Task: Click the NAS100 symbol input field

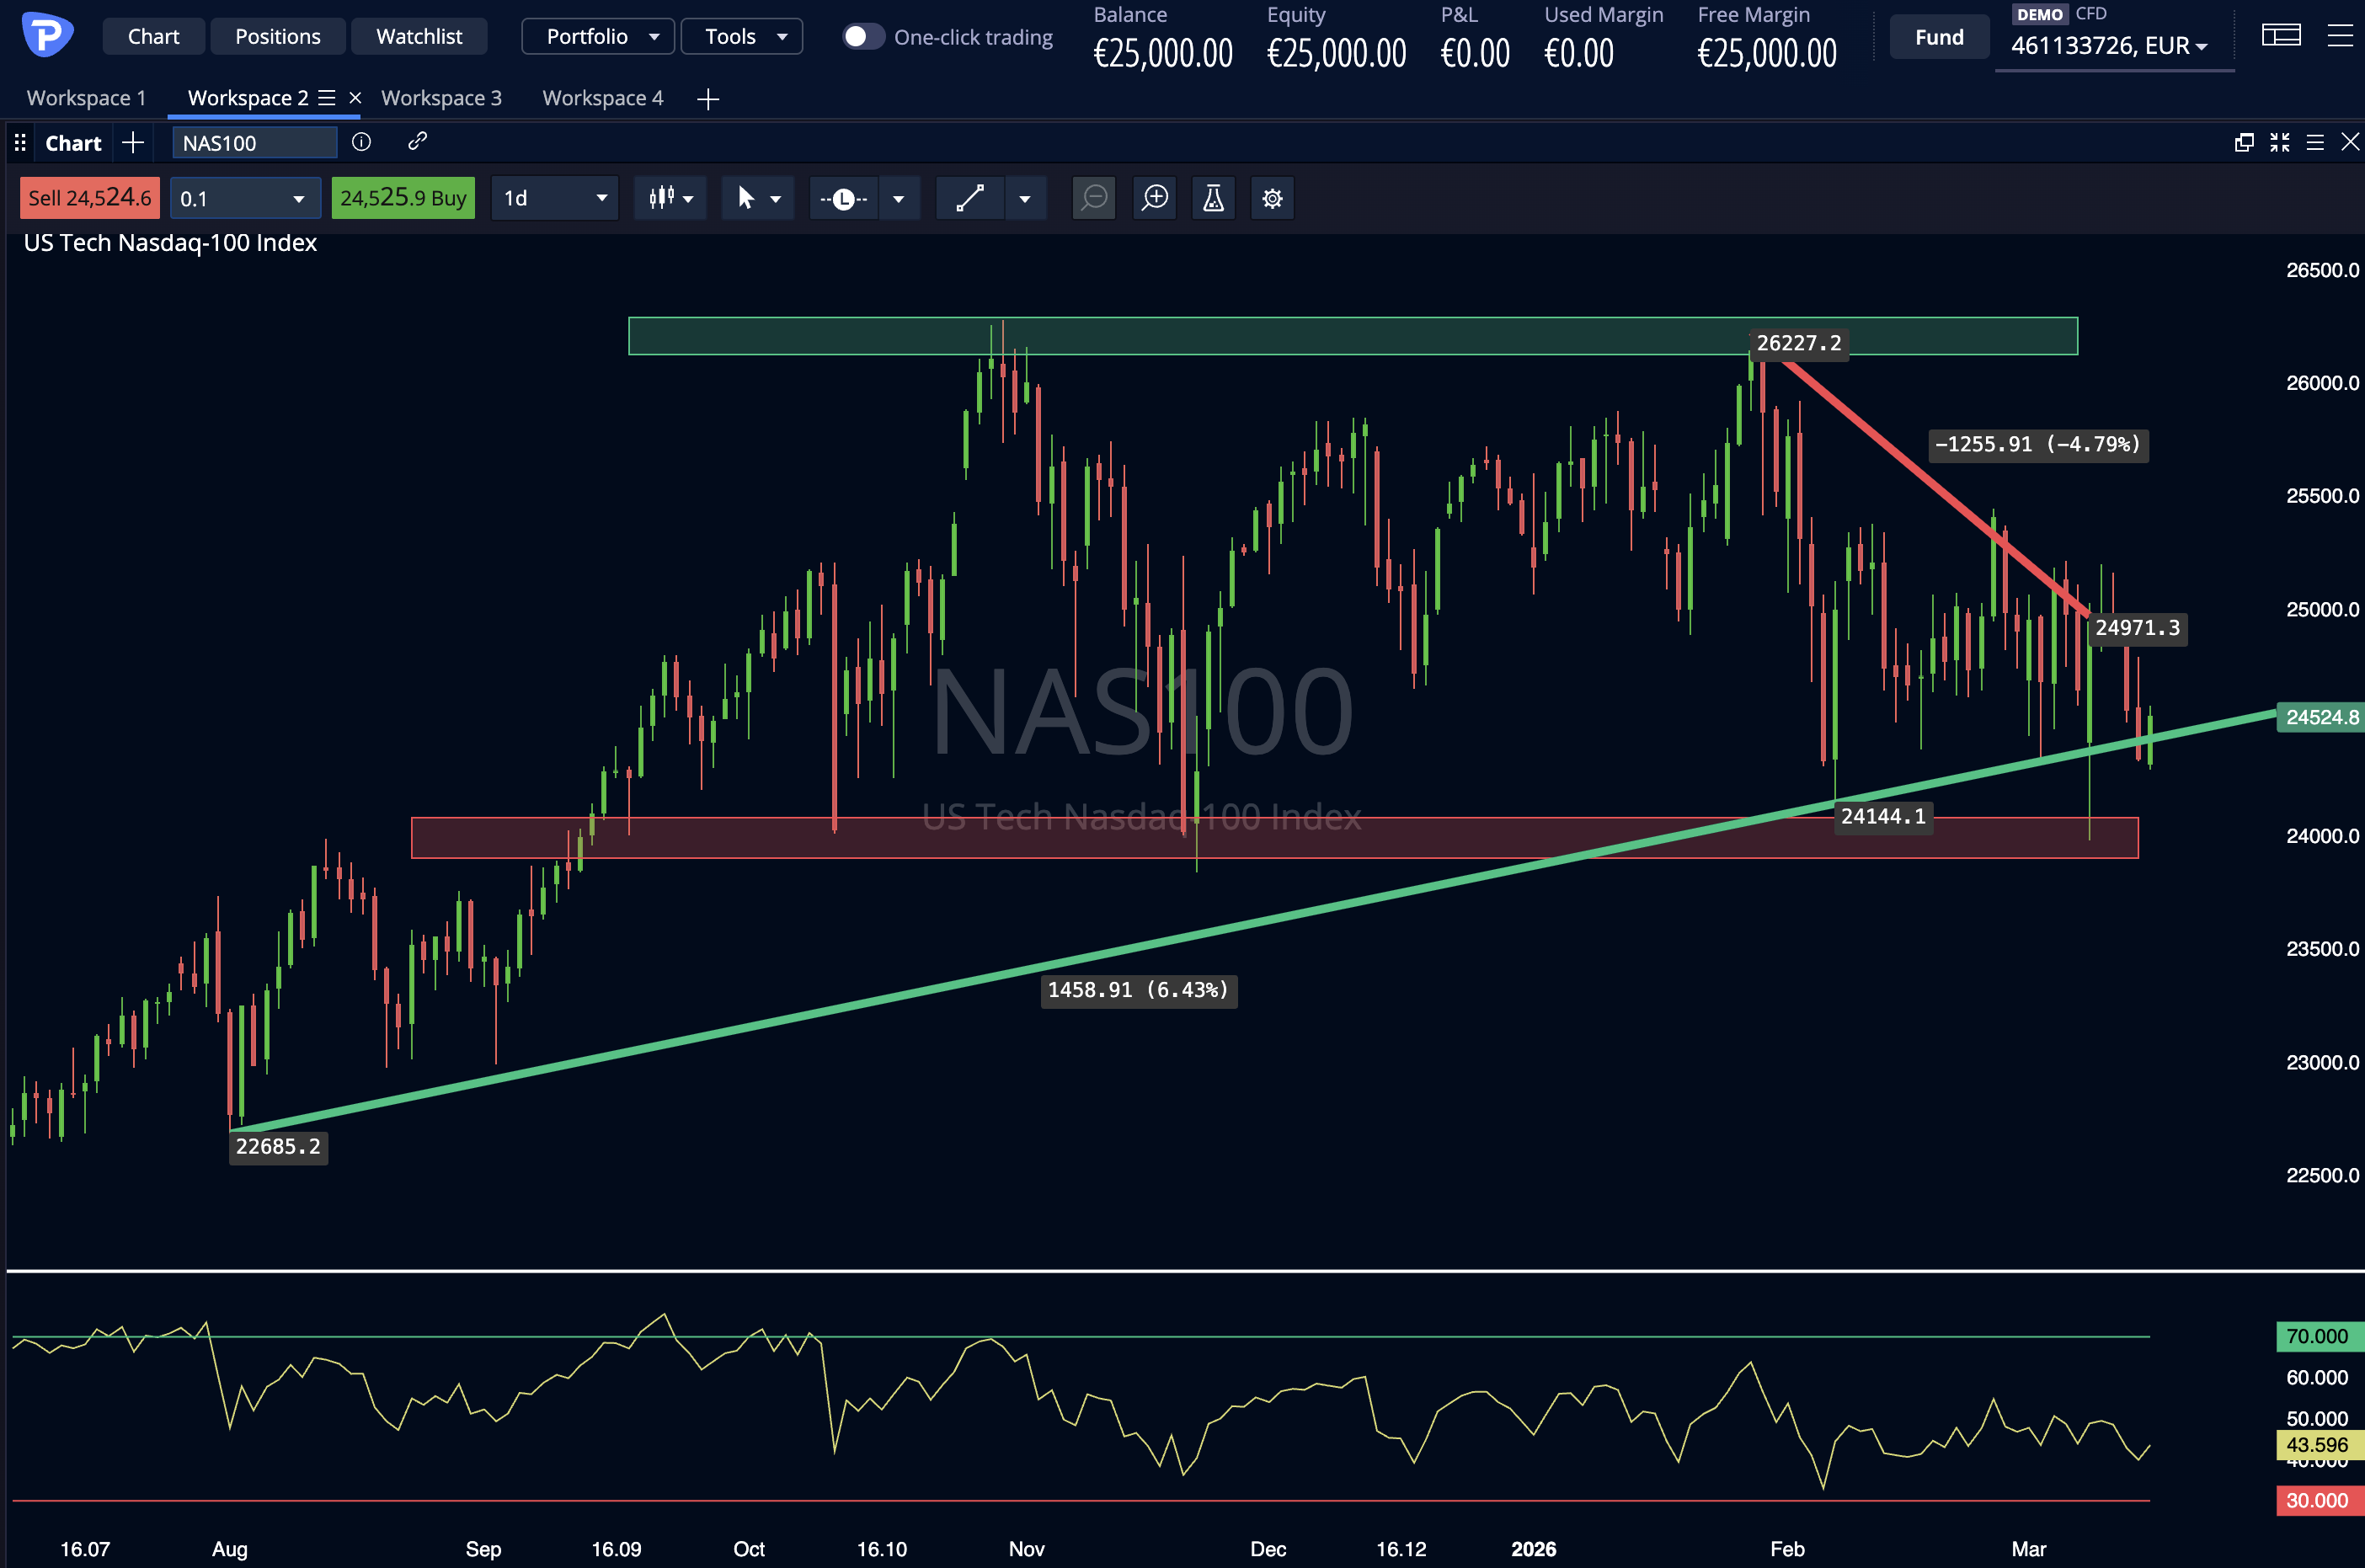Action: 254,143
